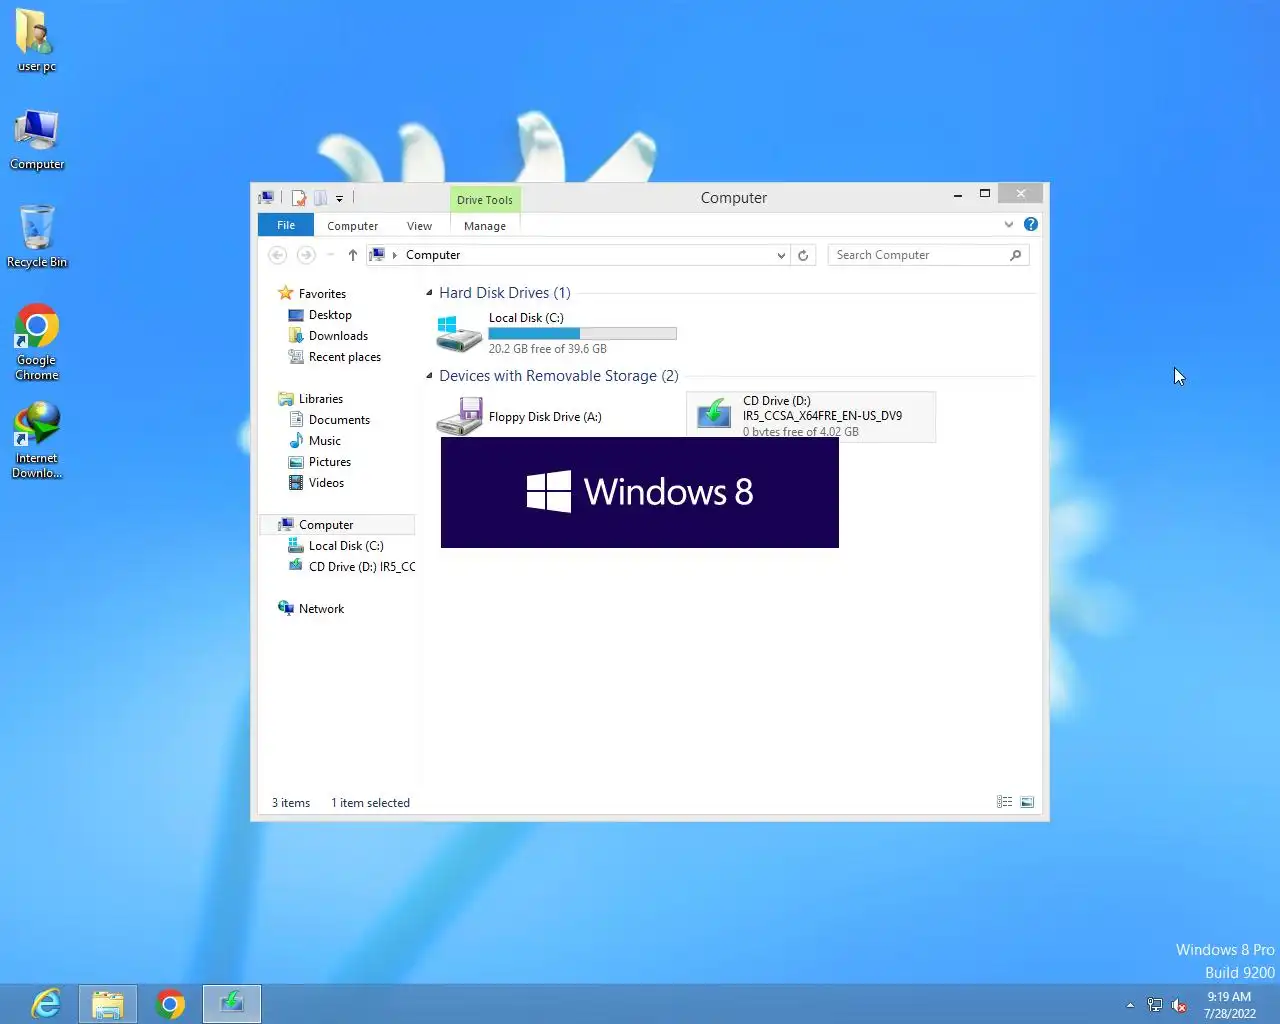Click the Up one level arrow
The image size is (1280, 1024).
click(x=352, y=255)
